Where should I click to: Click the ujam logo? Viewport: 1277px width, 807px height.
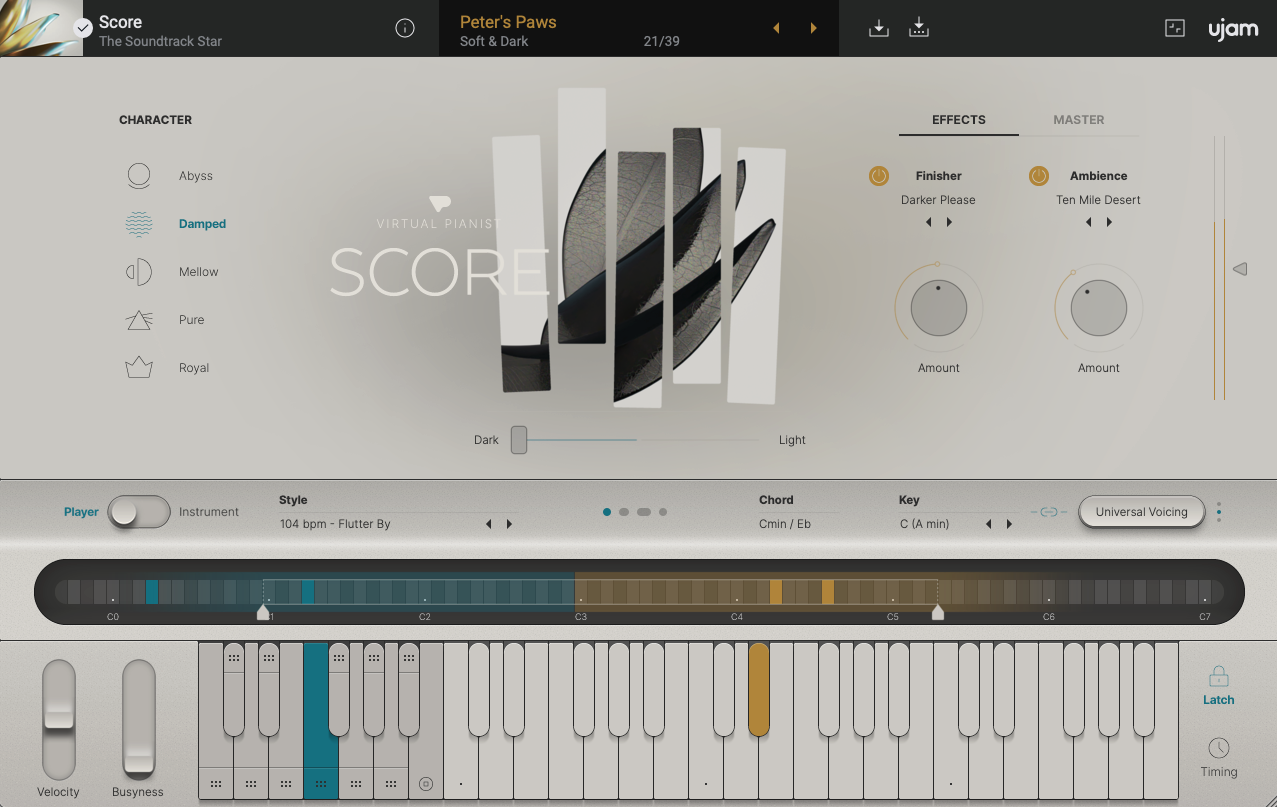pos(1233,29)
